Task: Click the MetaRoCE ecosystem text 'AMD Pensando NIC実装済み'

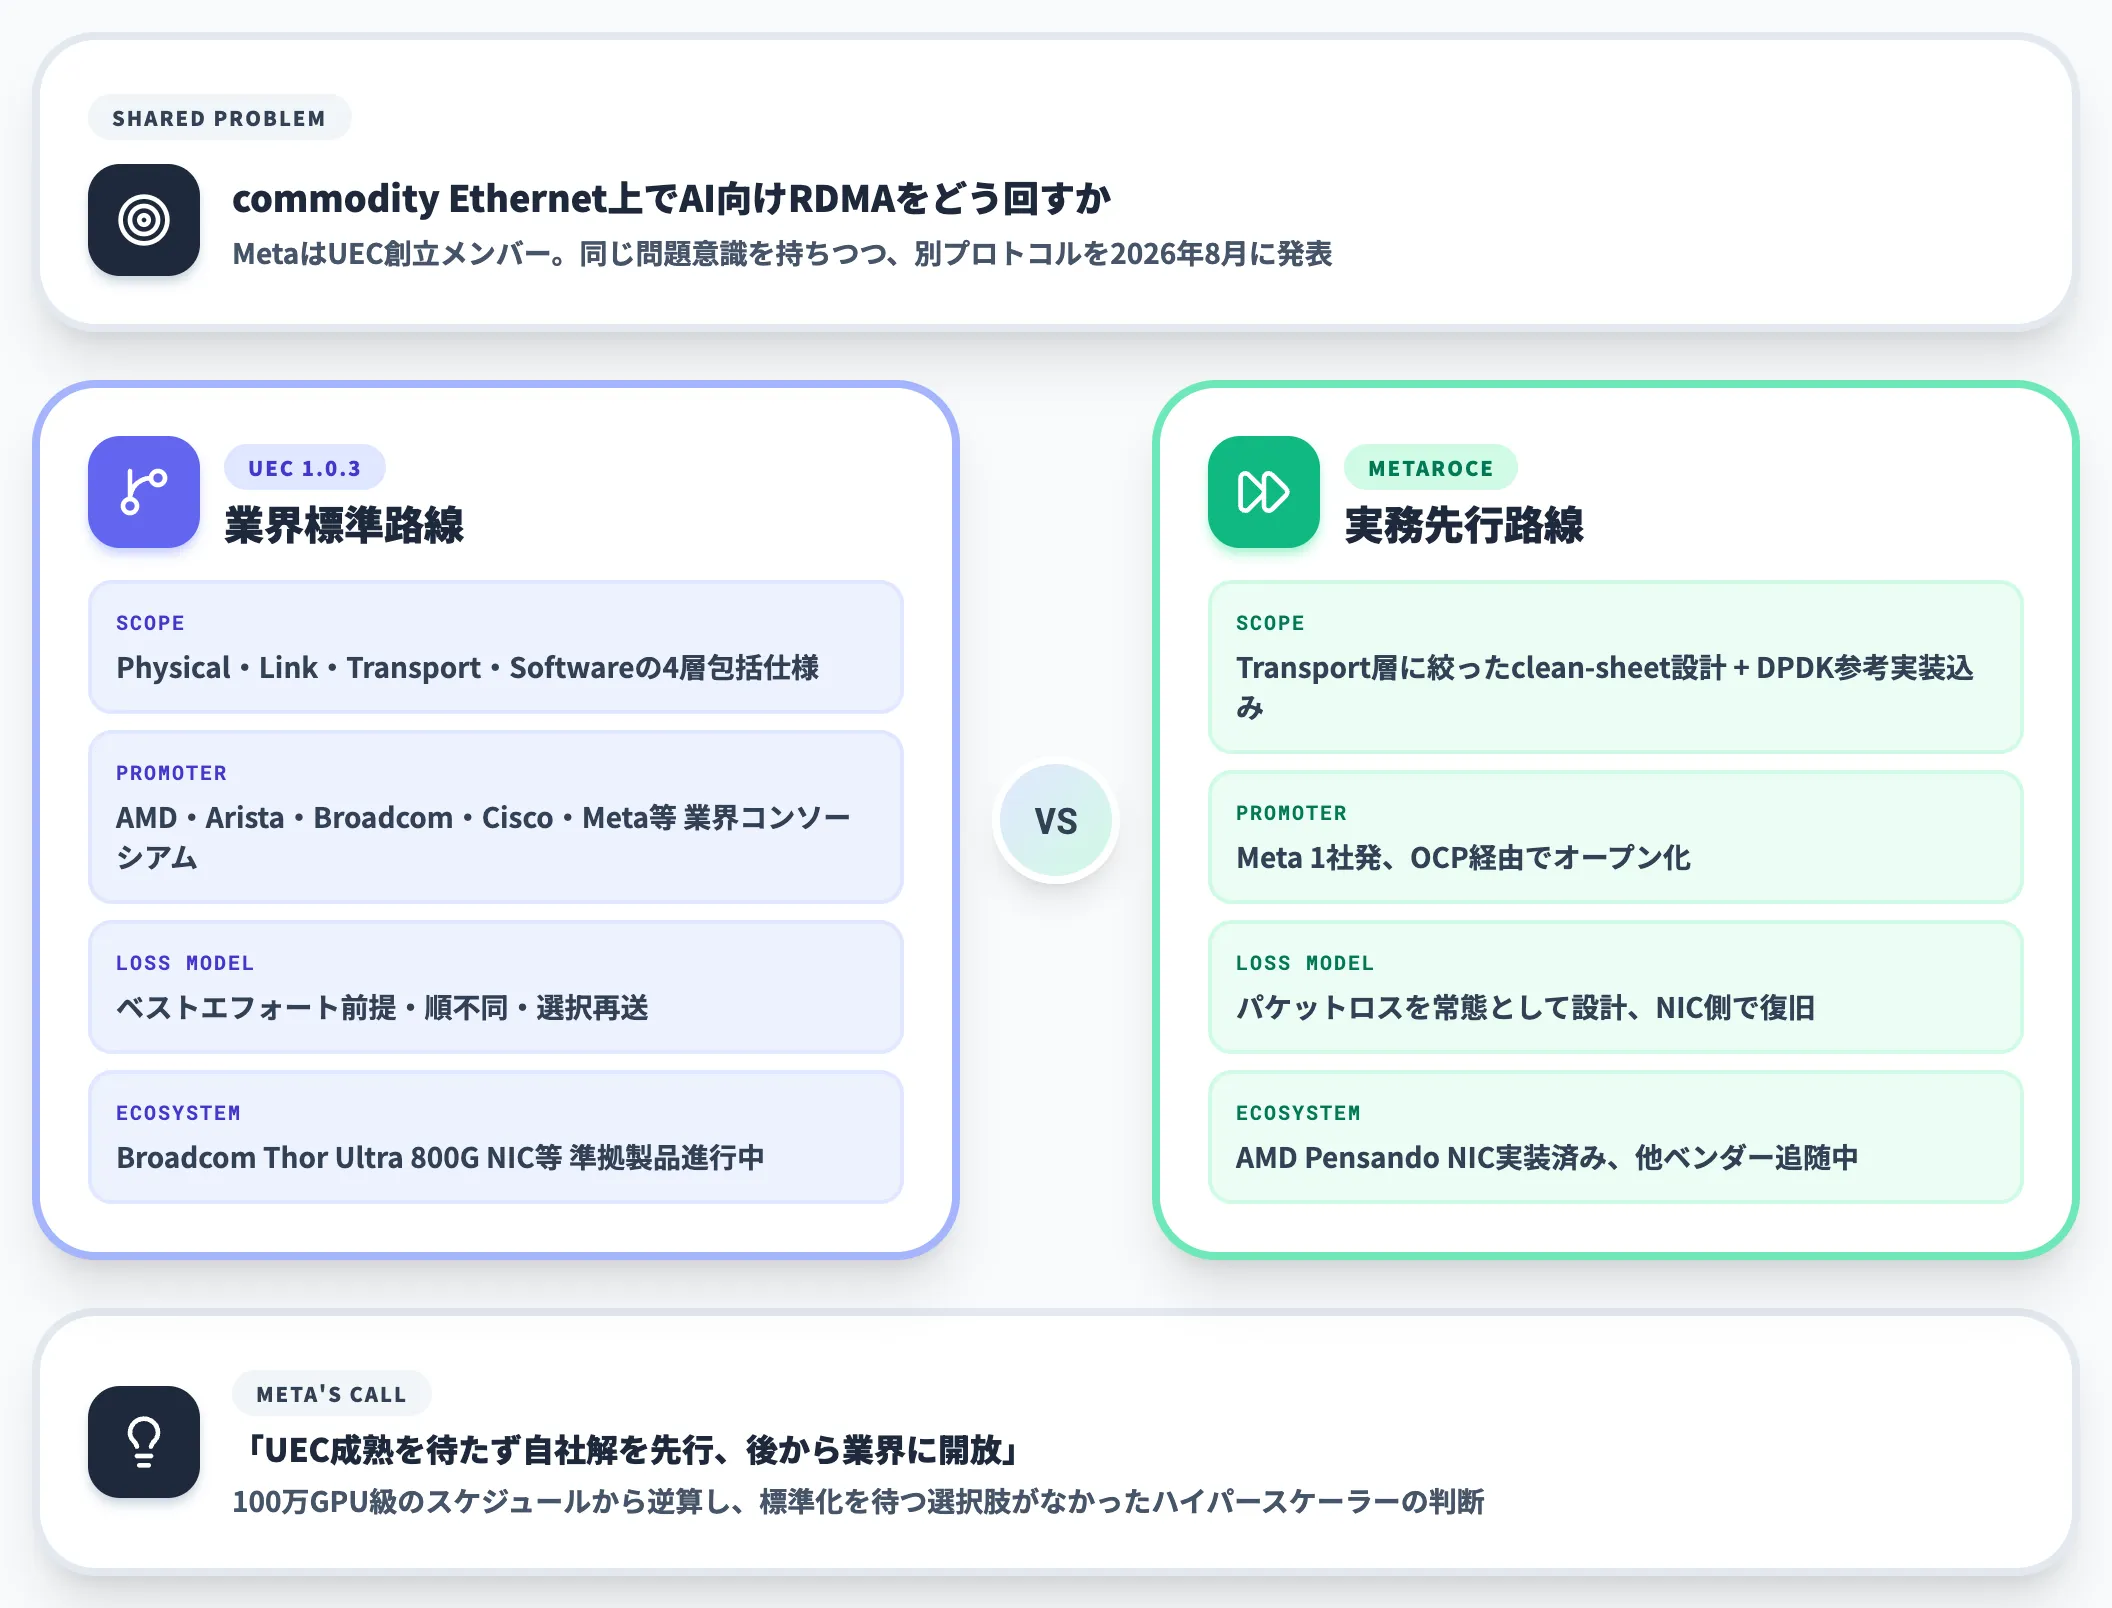Action: [x=1421, y=1158]
